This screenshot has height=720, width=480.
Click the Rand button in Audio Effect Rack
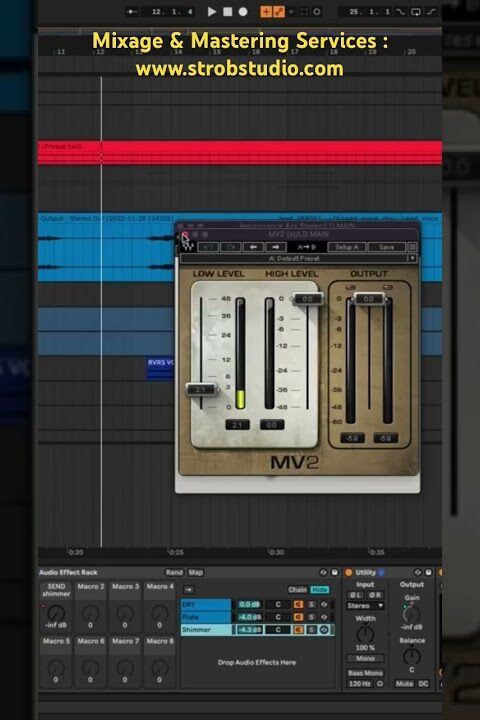(174, 572)
